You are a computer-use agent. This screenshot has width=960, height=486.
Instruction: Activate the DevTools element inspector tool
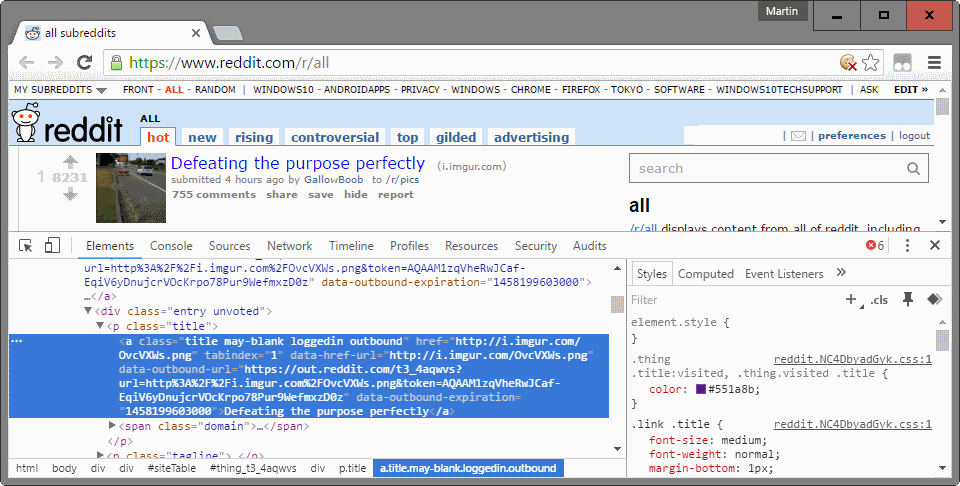click(26, 246)
